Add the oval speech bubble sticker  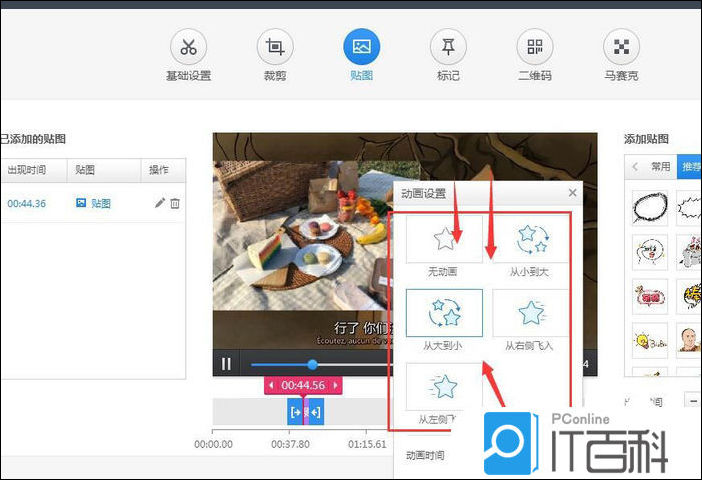pyautogui.click(x=650, y=208)
